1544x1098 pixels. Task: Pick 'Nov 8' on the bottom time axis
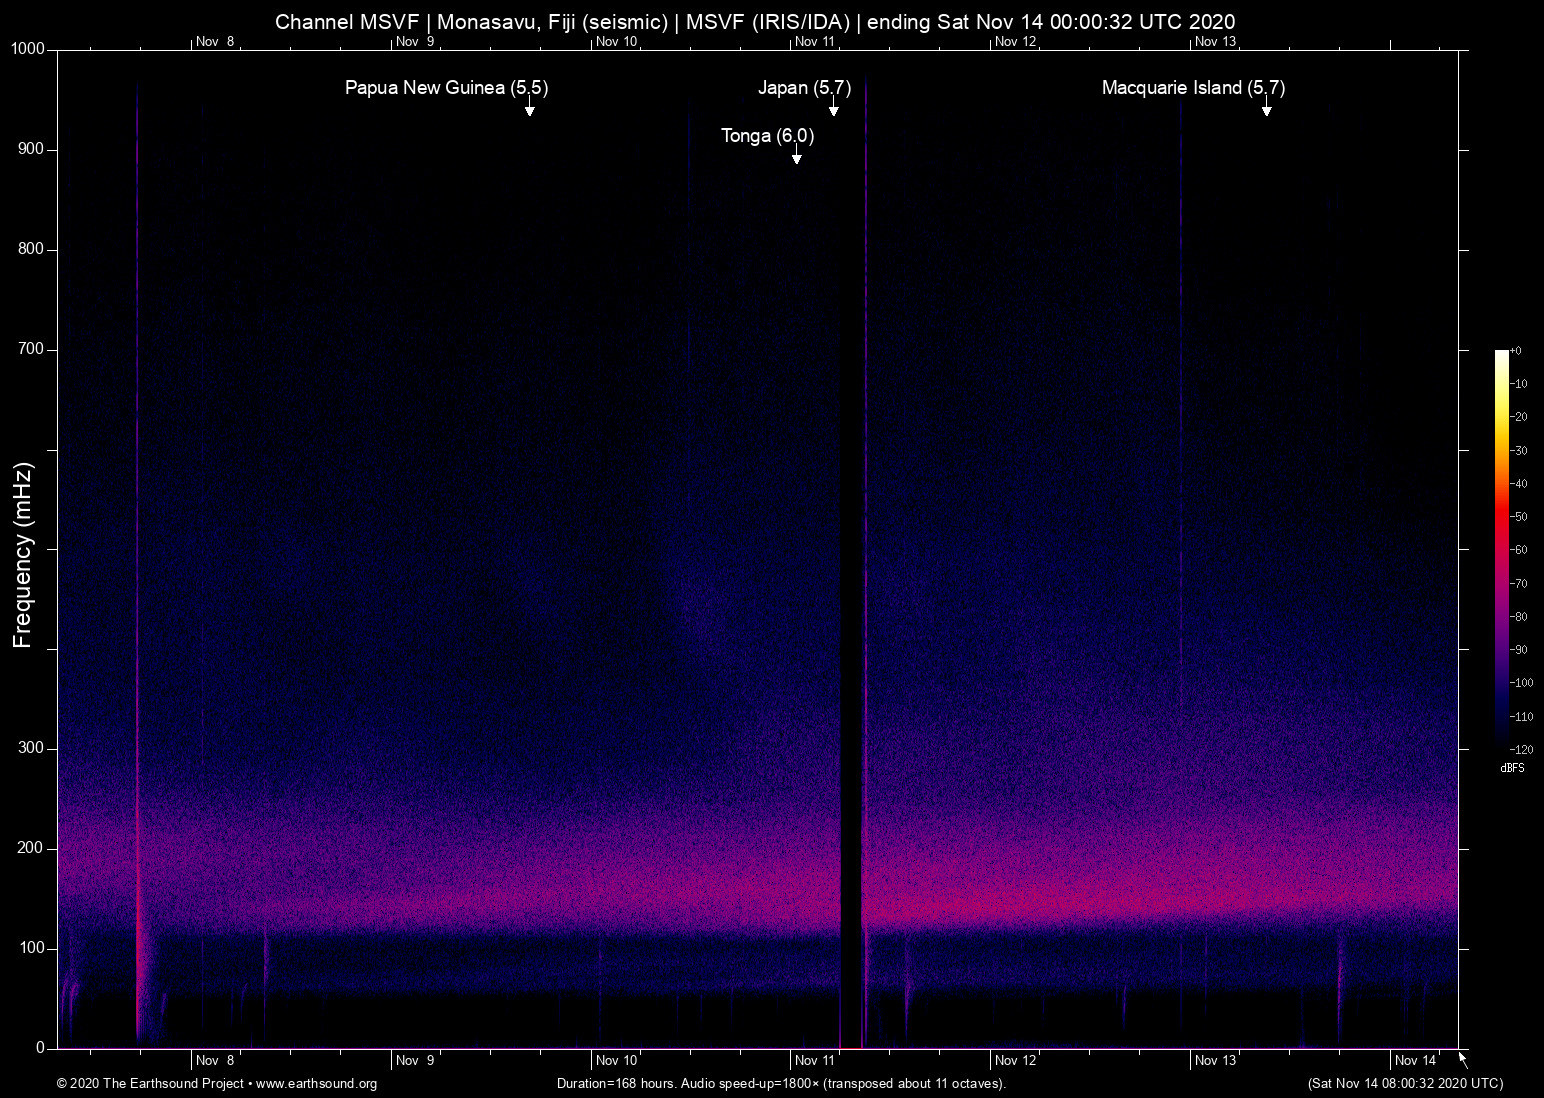(215, 1060)
